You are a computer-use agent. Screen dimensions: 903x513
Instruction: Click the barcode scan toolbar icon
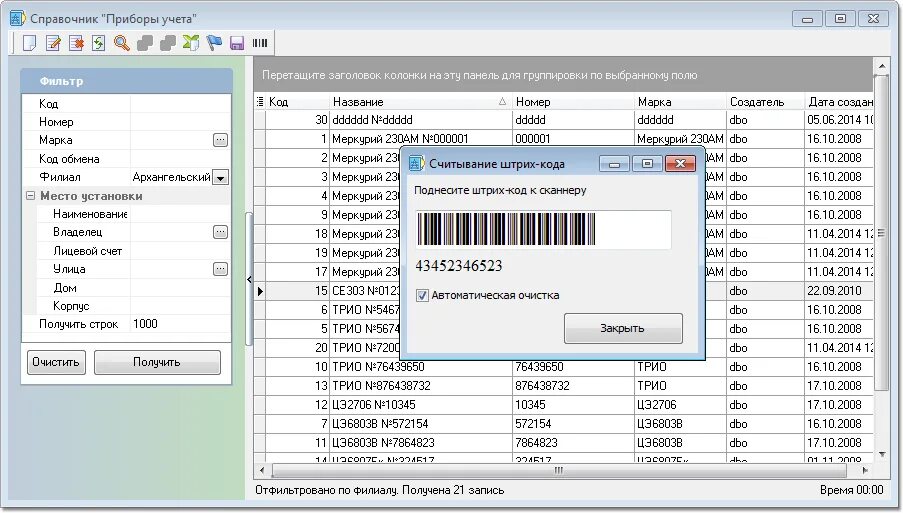point(260,43)
